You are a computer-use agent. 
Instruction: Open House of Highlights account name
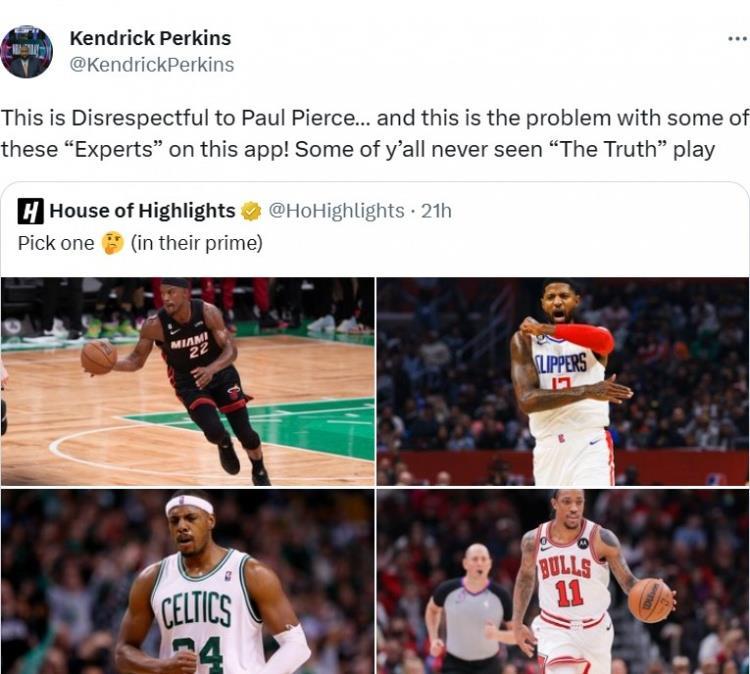click(142, 210)
